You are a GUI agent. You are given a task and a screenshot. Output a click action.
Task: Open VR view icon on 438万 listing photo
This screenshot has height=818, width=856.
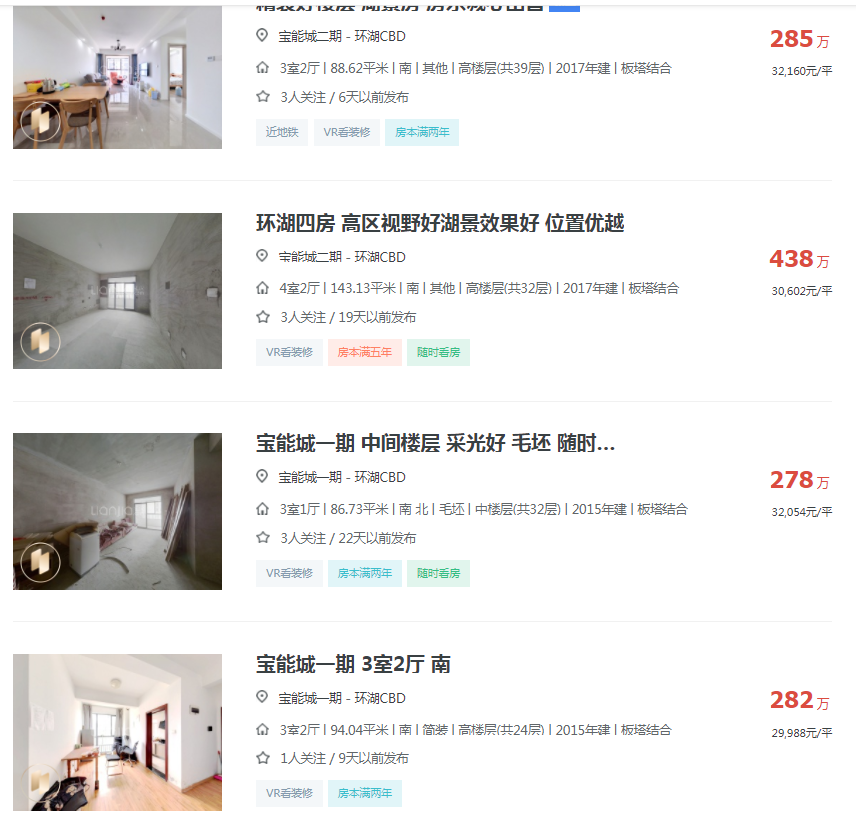pyautogui.click(x=40, y=341)
